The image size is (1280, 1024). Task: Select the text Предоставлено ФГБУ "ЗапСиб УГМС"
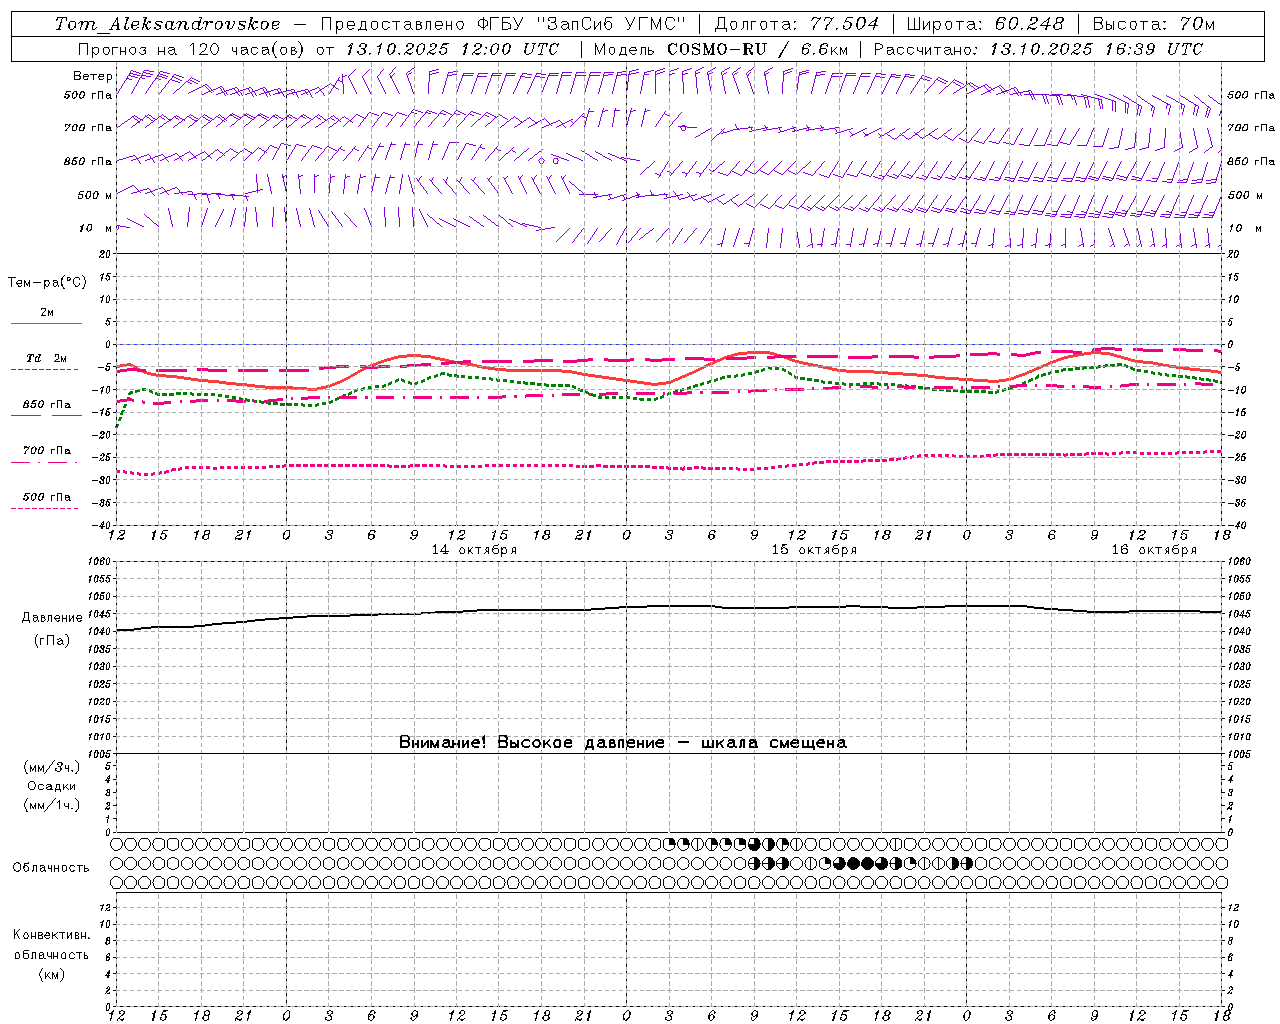pos(503,24)
